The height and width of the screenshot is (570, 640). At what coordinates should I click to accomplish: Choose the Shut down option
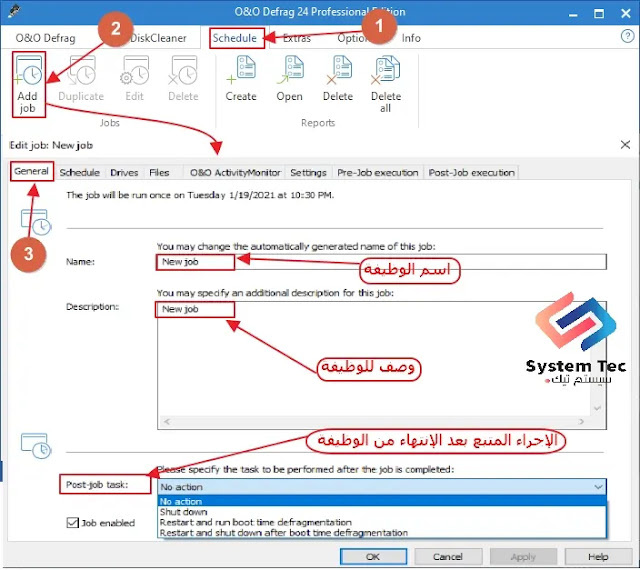click(382, 512)
